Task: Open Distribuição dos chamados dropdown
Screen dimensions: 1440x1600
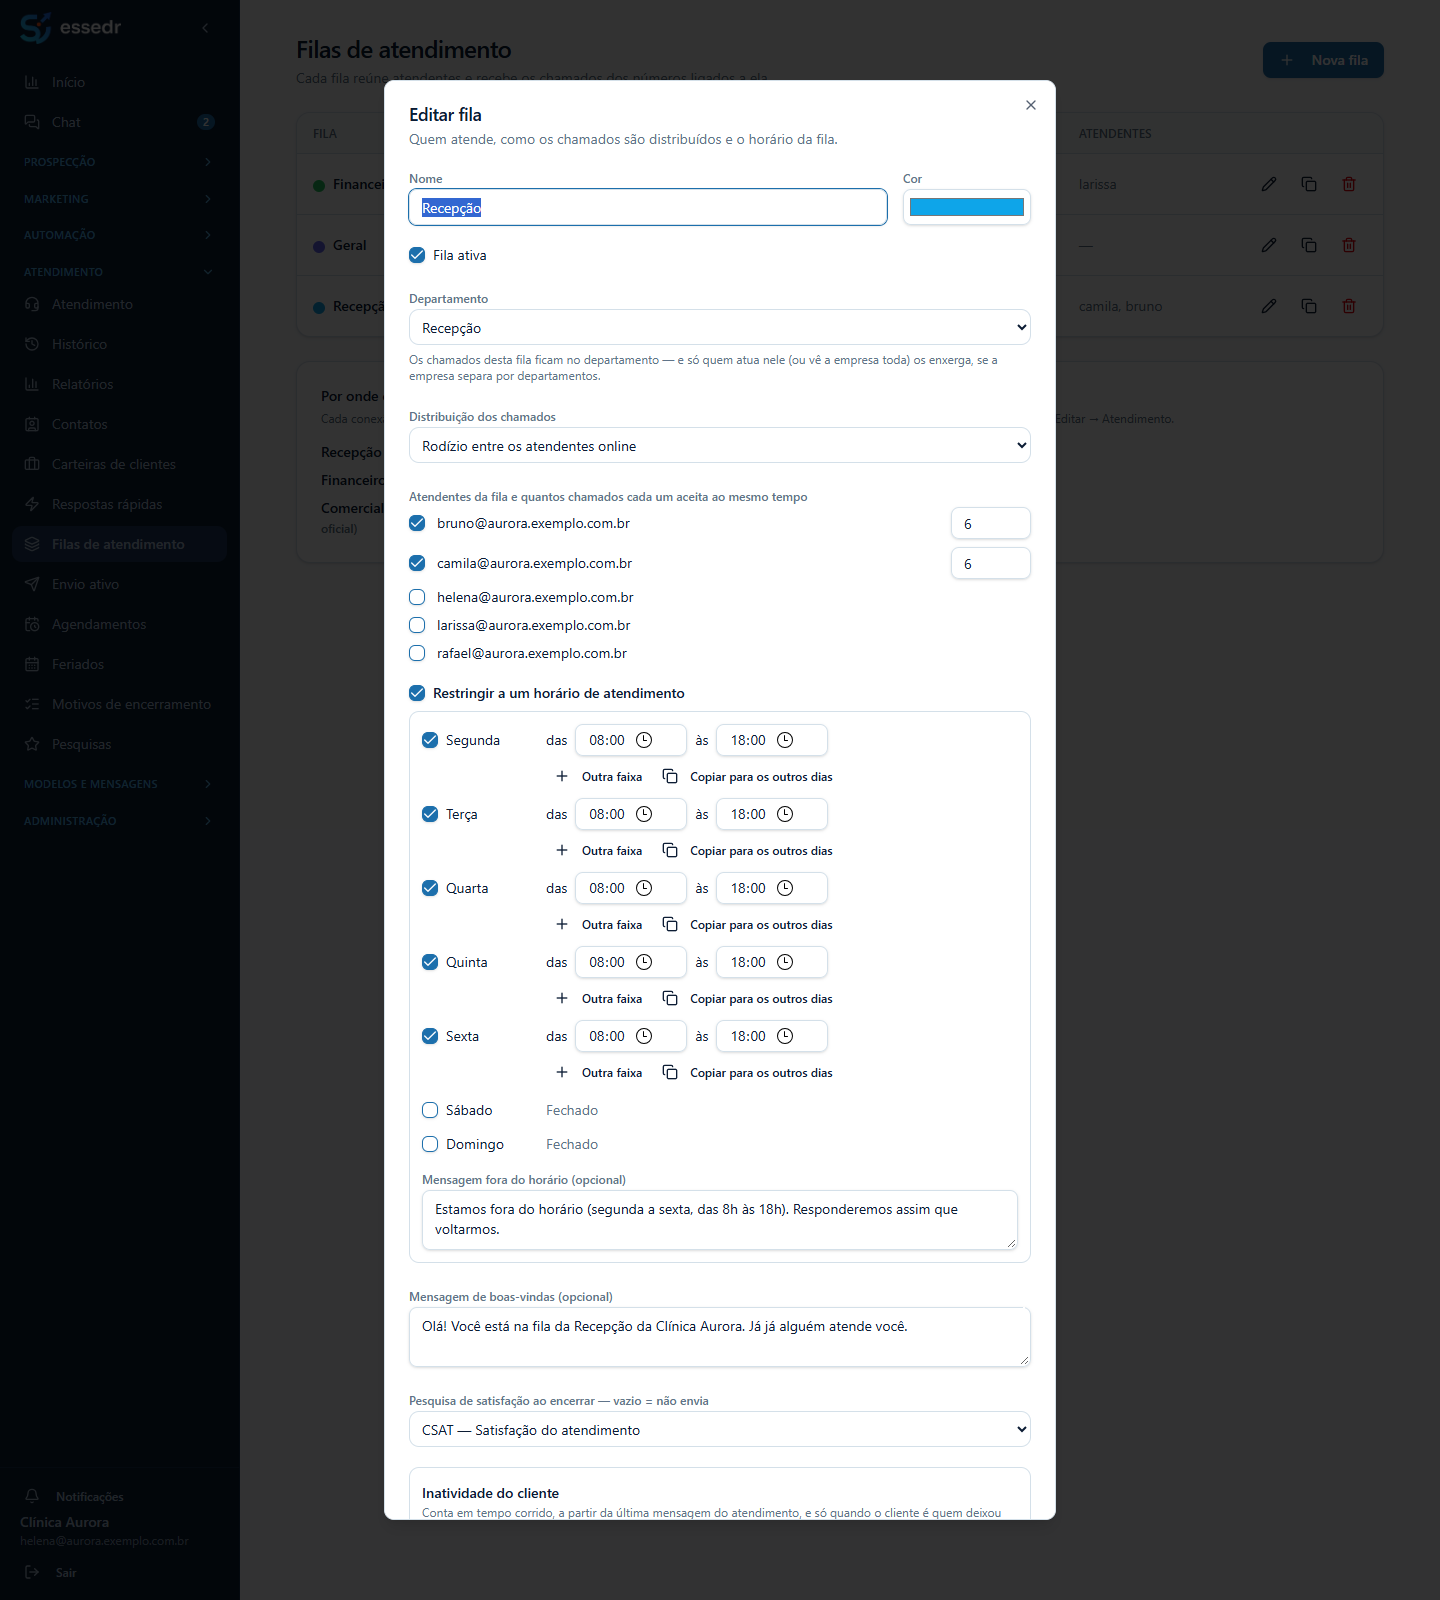Action: [x=720, y=446]
